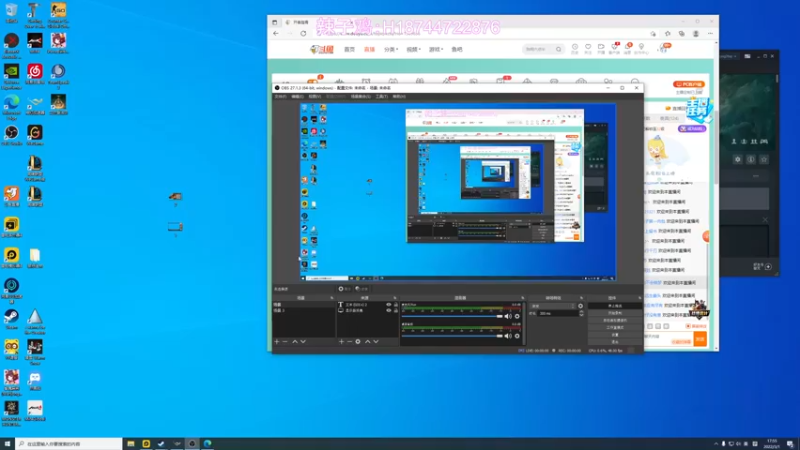Open Filters button above the OBS sources panel
The image size is (800, 450).
361,289
